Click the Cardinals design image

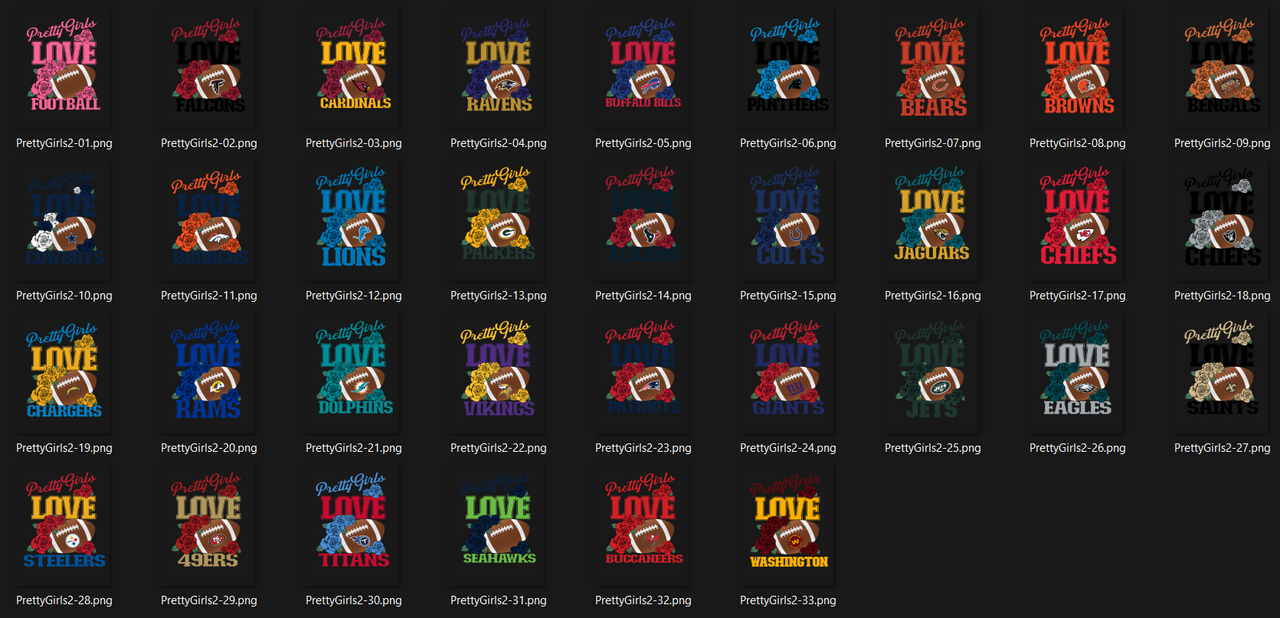(x=354, y=67)
